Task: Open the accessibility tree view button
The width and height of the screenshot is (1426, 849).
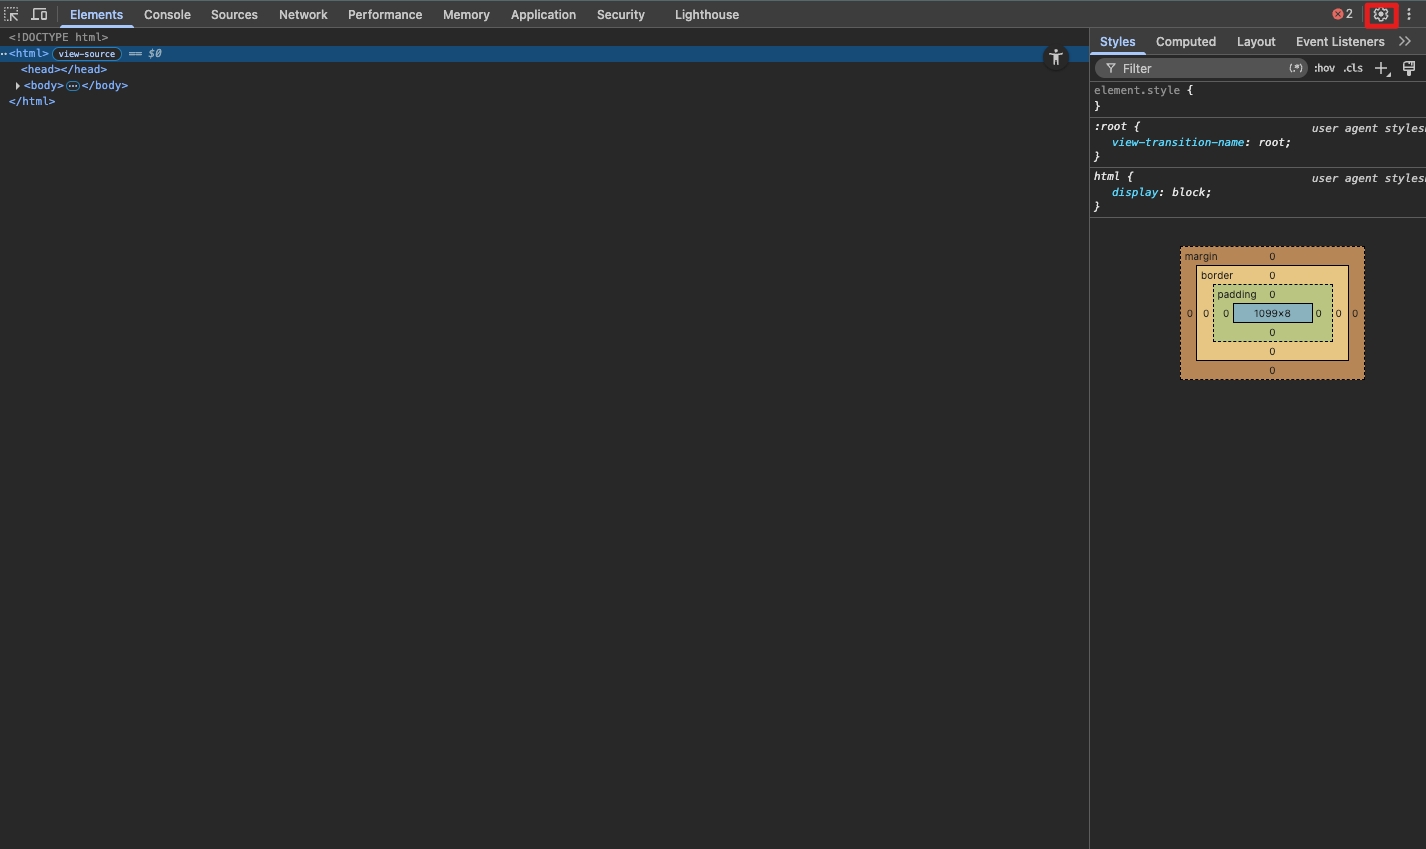Action: tap(1055, 57)
